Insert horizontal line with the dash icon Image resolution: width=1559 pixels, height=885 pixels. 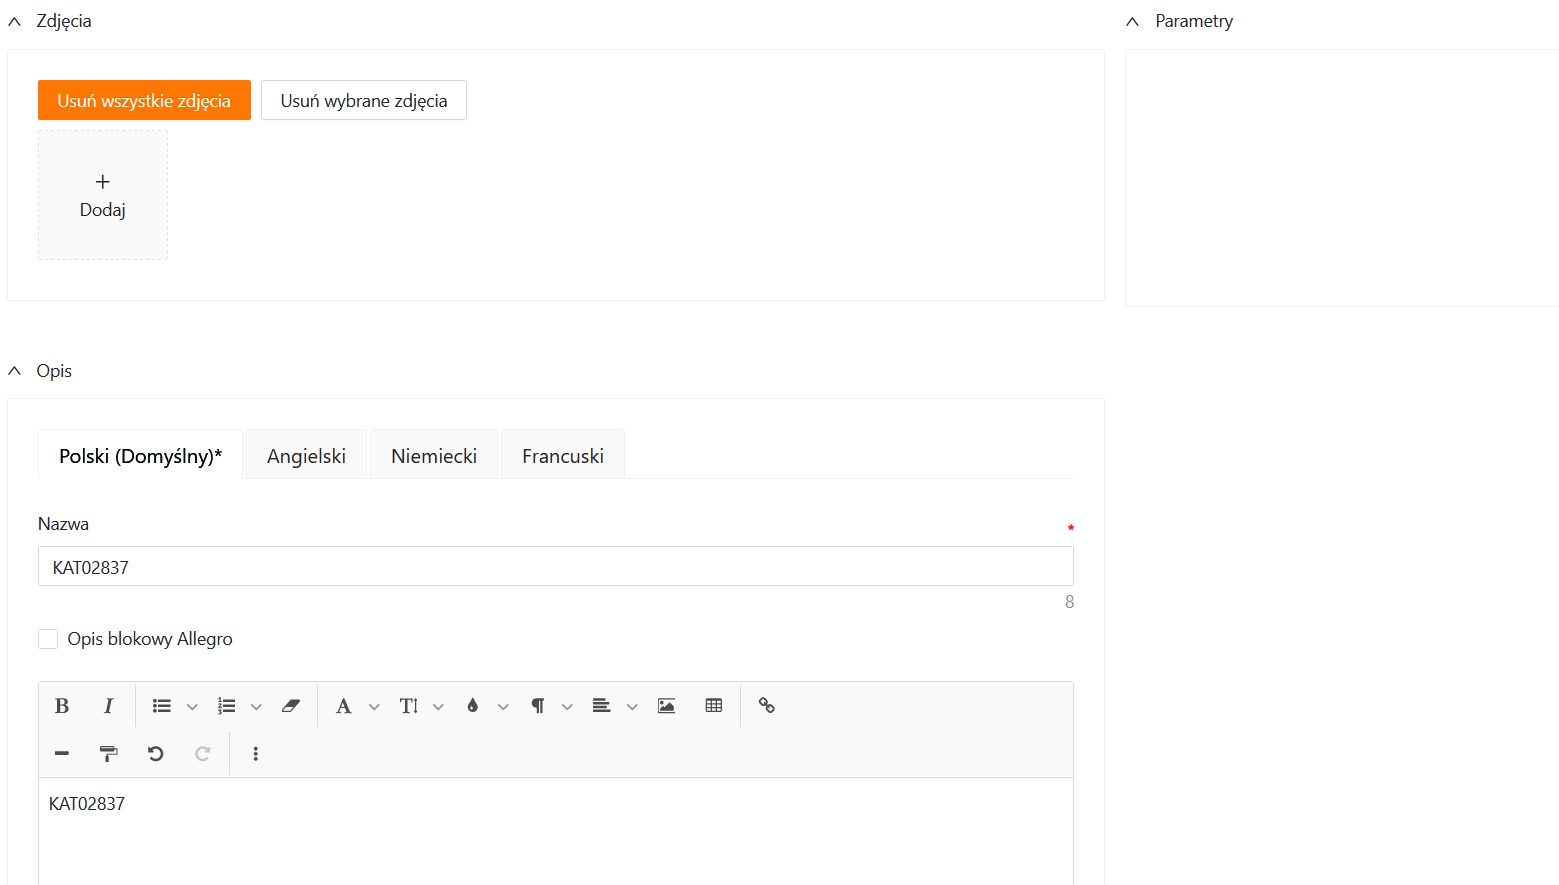point(62,754)
